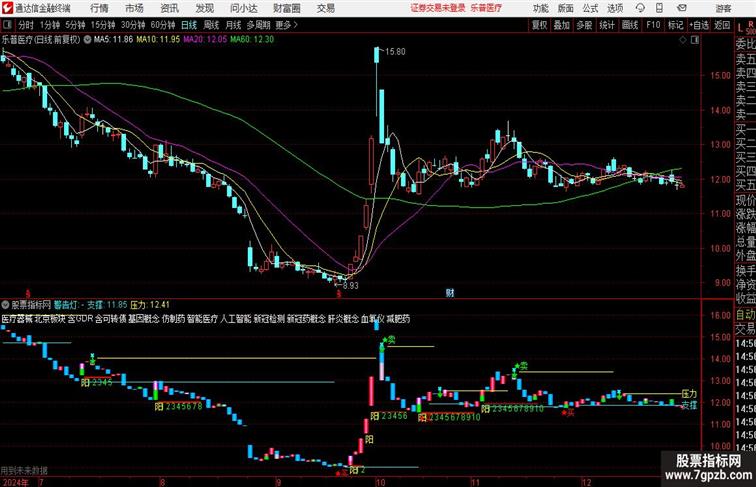Switch to the 1分钟 period tab
Viewport: 756px width, 487px height.
(x=50, y=25)
